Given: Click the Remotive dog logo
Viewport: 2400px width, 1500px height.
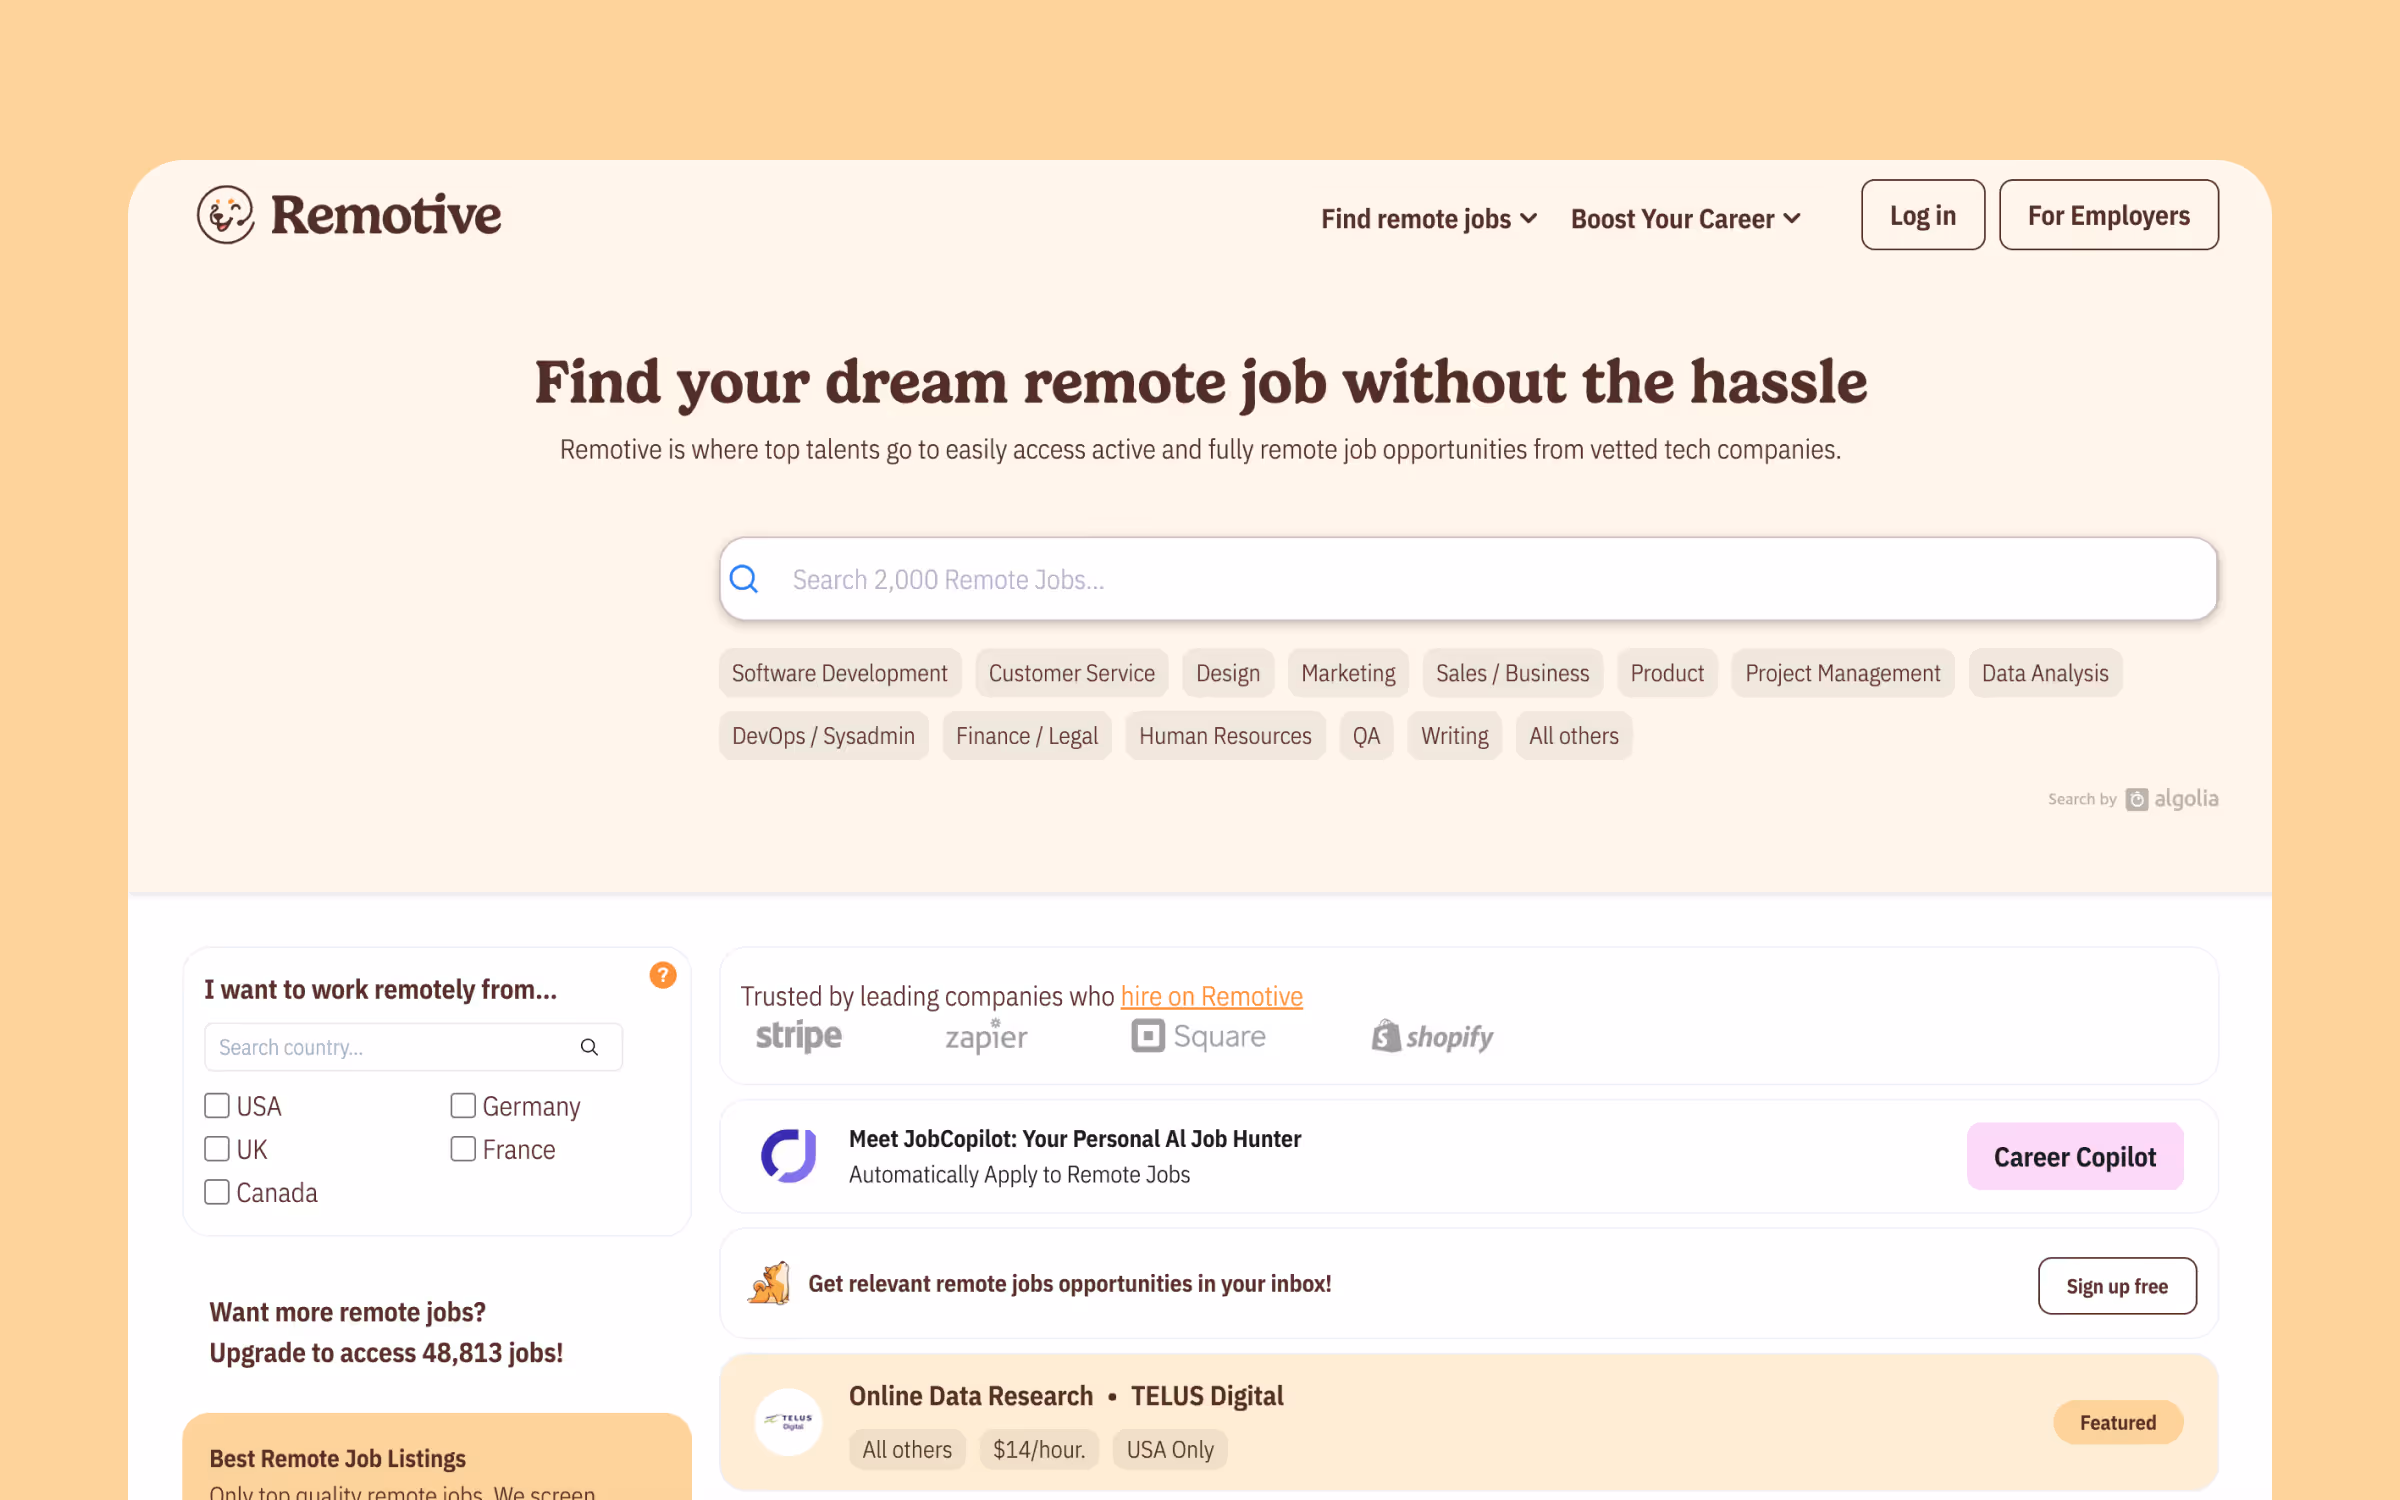Looking at the screenshot, I should click(x=224, y=214).
